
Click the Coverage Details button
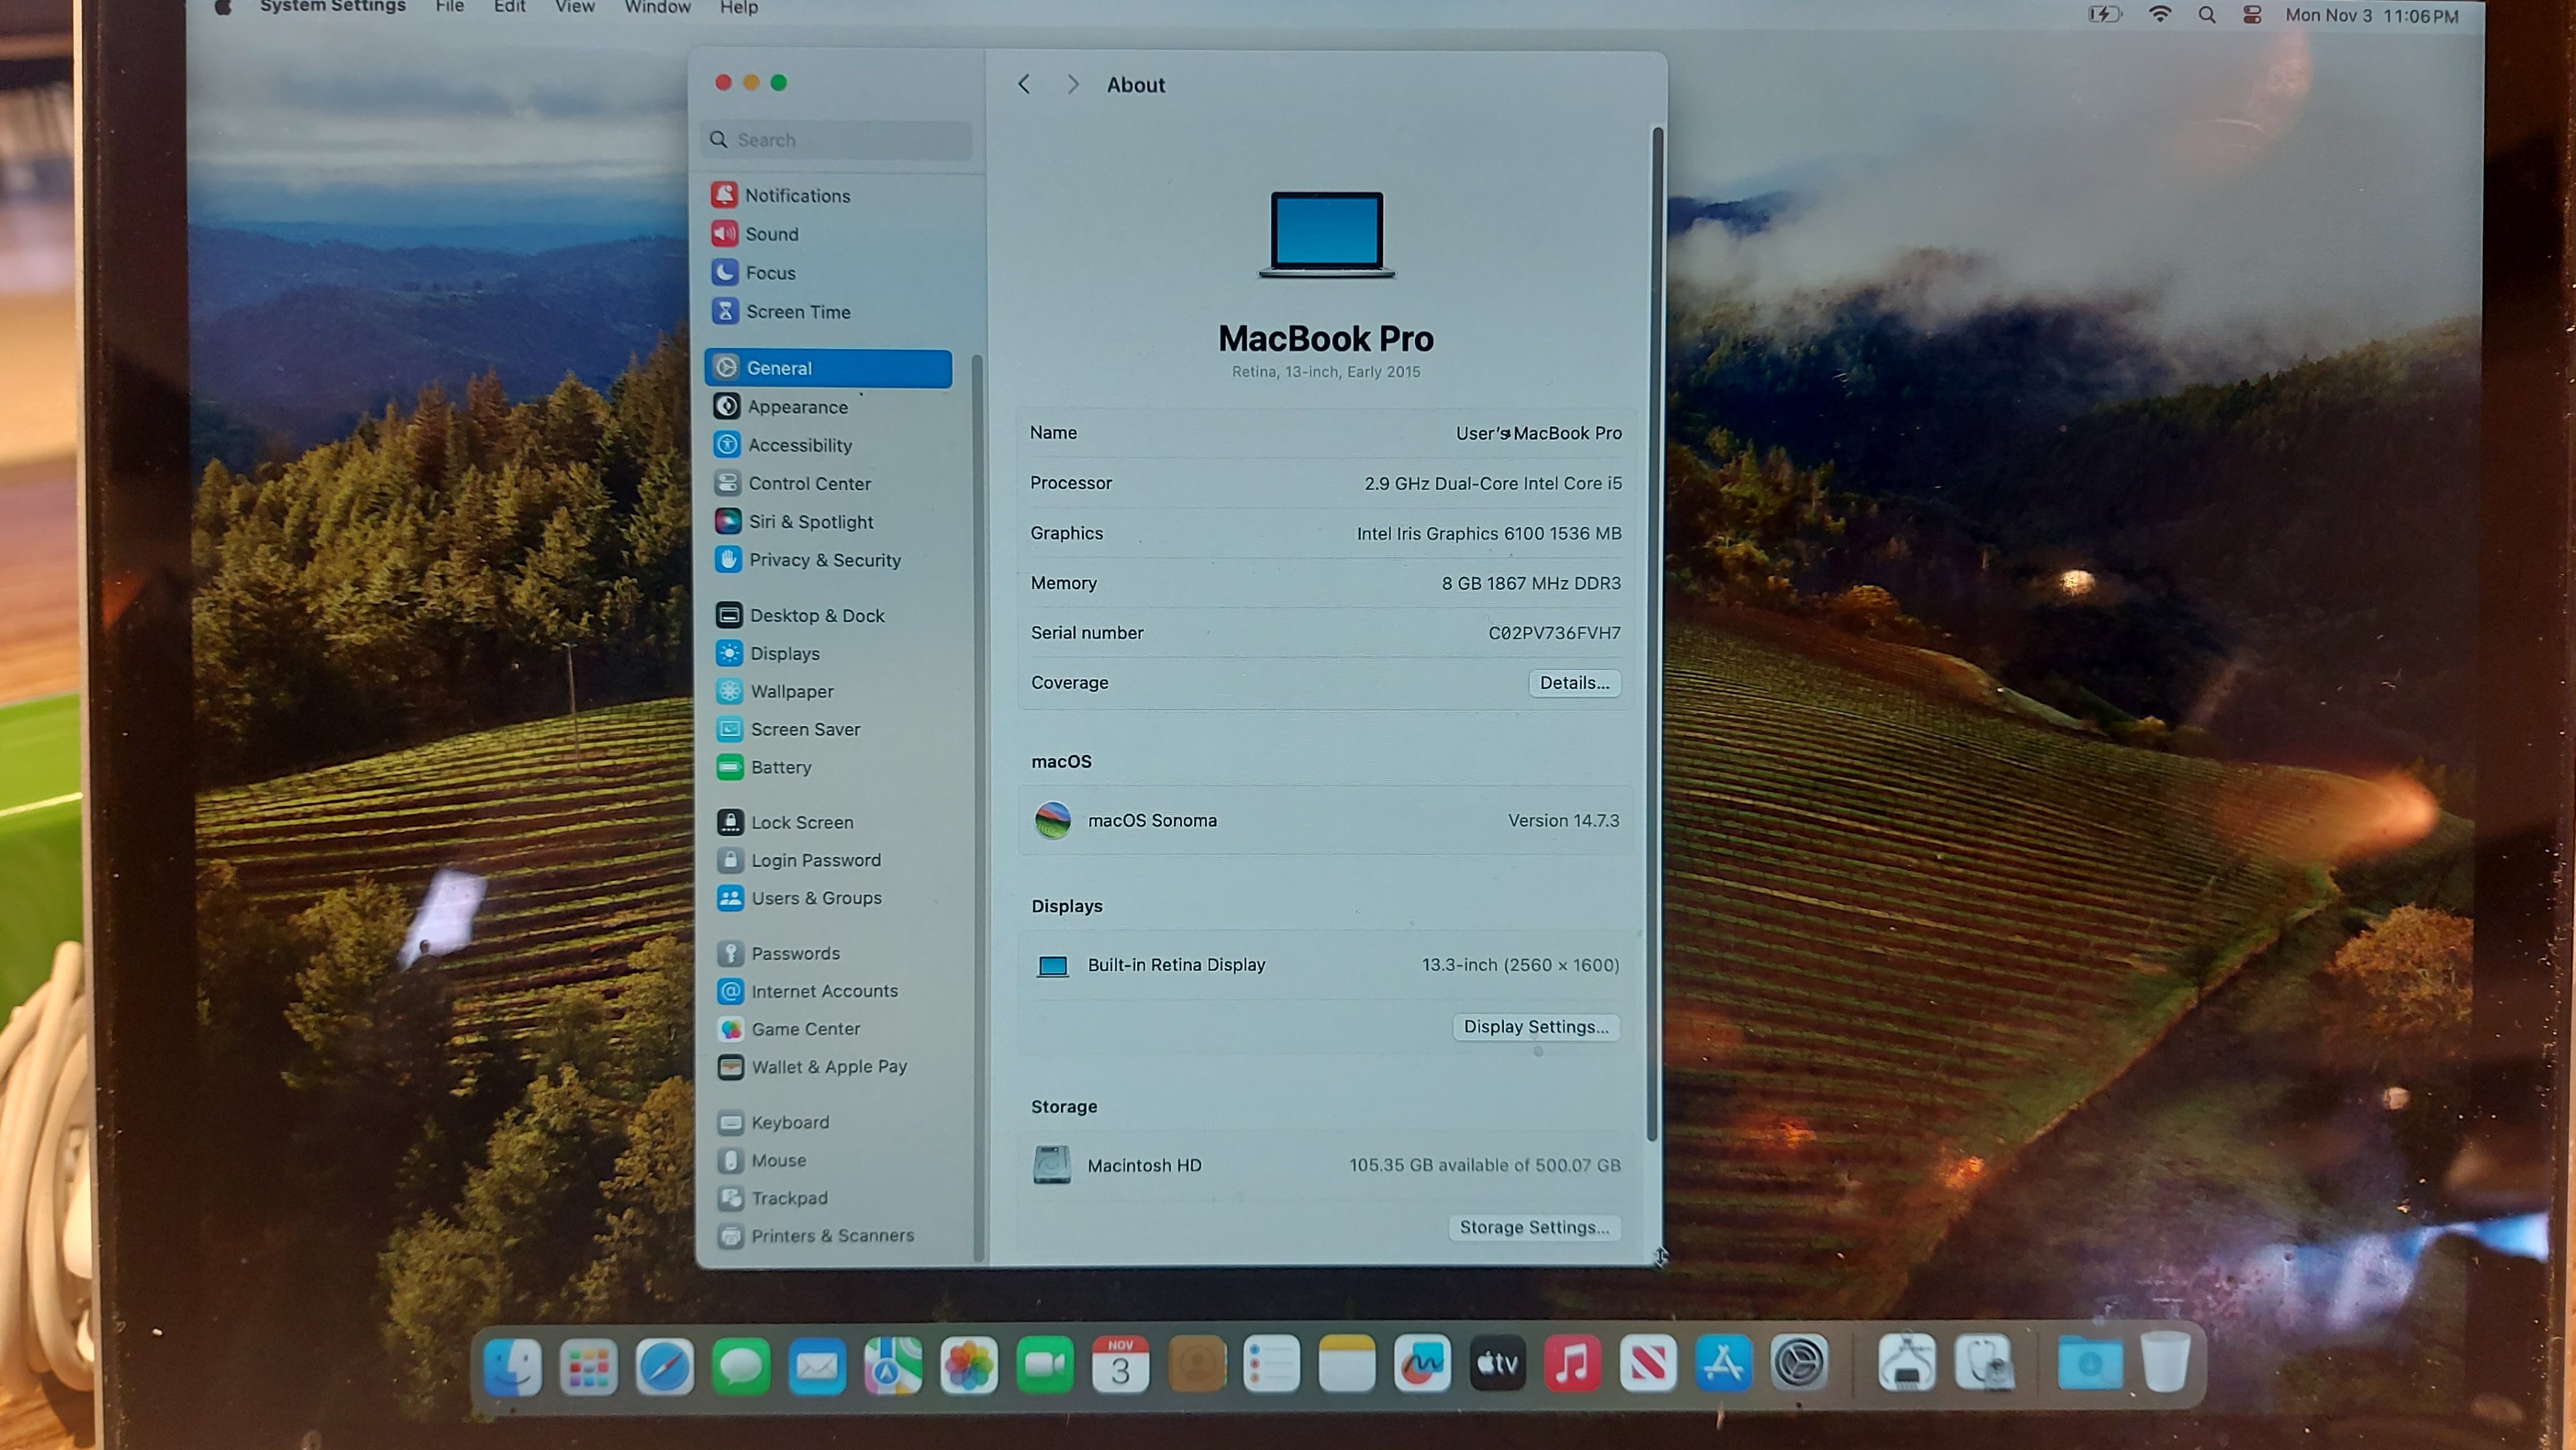(x=1575, y=683)
